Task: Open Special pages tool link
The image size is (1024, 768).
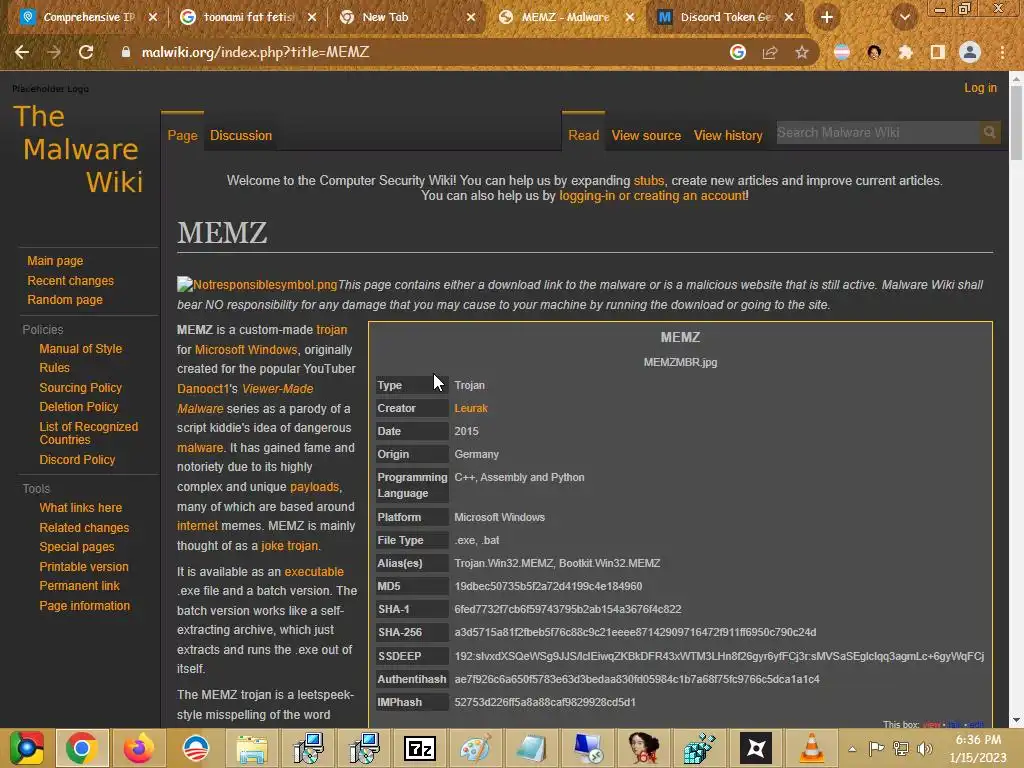Action: tap(76, 547)
